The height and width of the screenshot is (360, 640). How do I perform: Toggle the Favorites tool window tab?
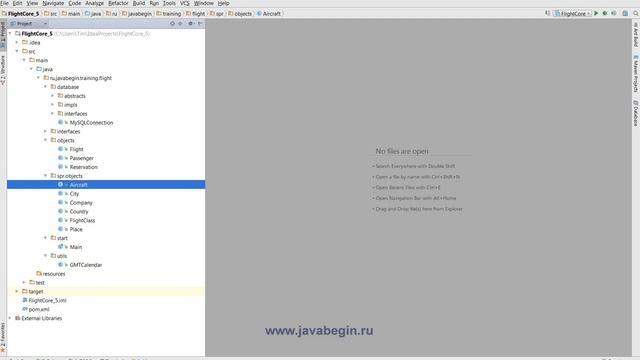pyautogui.click(x=3, y=337)
